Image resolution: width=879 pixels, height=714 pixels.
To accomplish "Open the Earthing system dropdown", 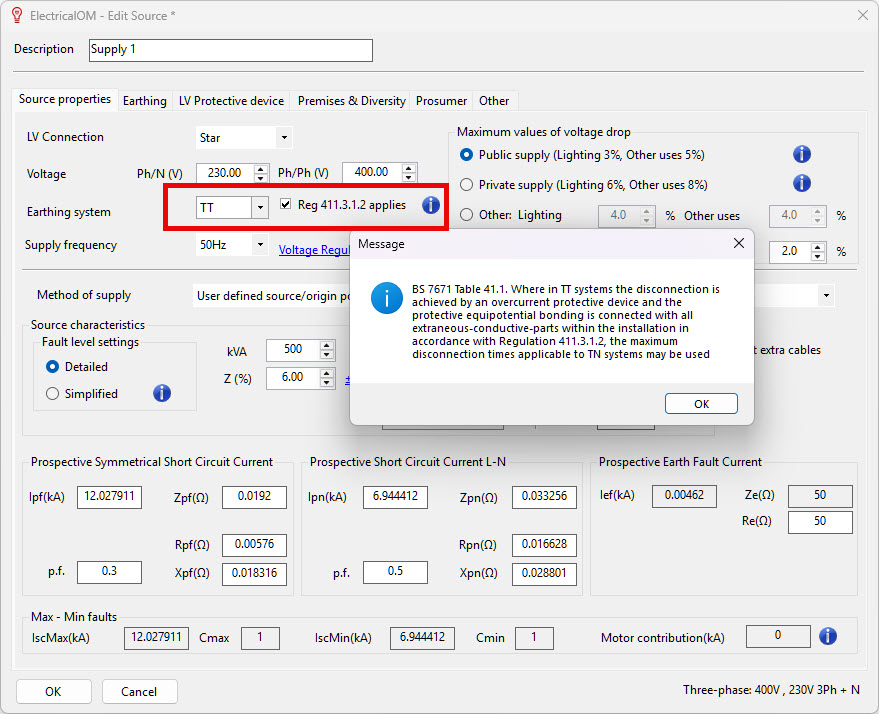I will tap(259, 207).
